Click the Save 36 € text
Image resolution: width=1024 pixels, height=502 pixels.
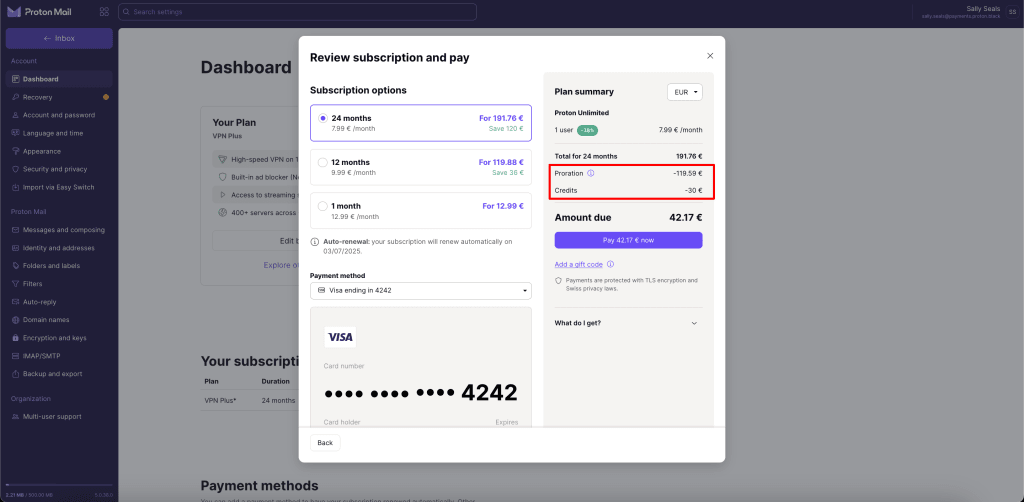click(508, 172)
